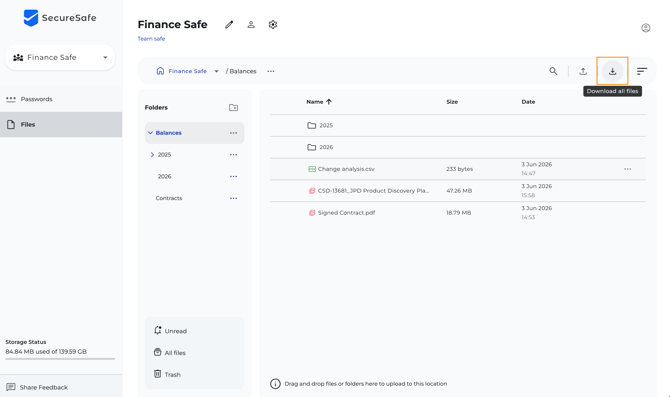This screenshot has height=397, width=670.
Task: Open more options for Contracts folder in tree
Action: click(x=233, y=198)
